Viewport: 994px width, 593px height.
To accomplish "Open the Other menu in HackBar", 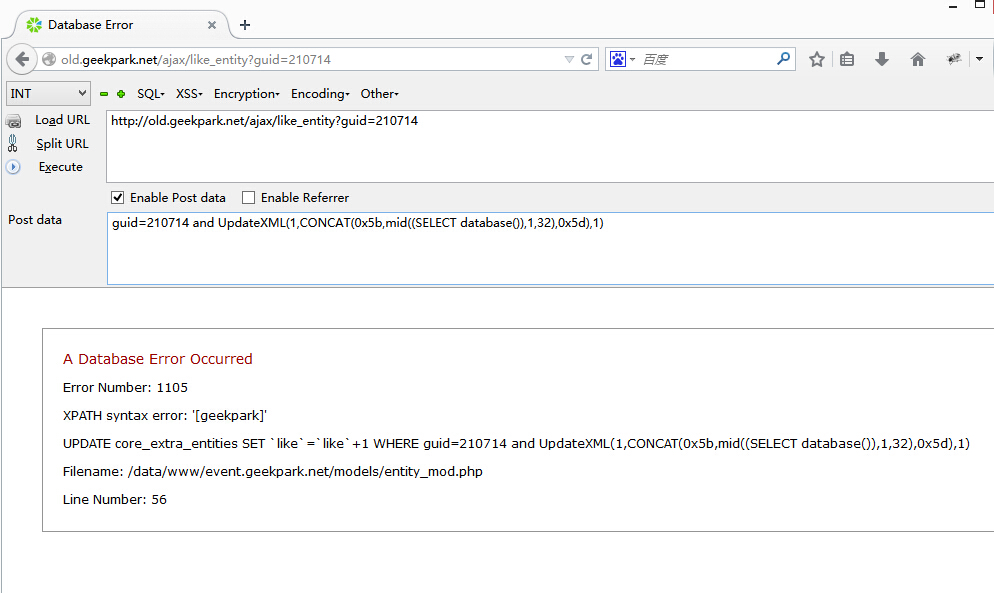I will (380, 94).
